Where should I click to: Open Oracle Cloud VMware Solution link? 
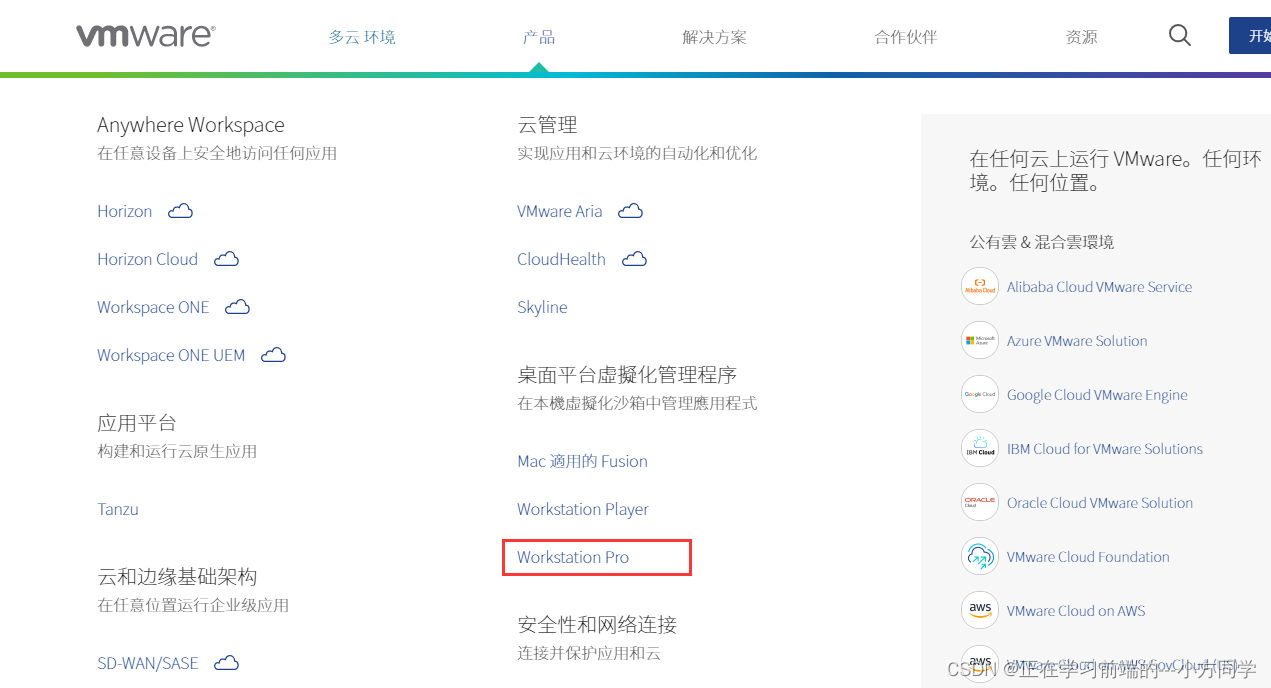[1100, 502]
